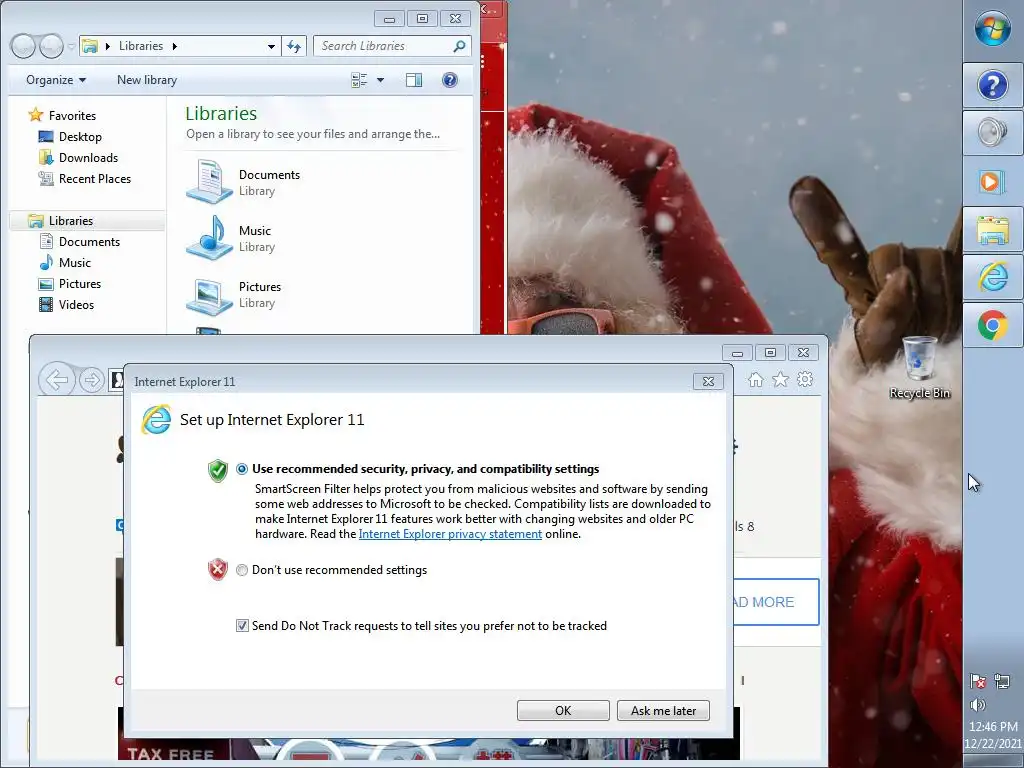Open the Documents library icon
The image size is (1024, 768).
point(210,182)
